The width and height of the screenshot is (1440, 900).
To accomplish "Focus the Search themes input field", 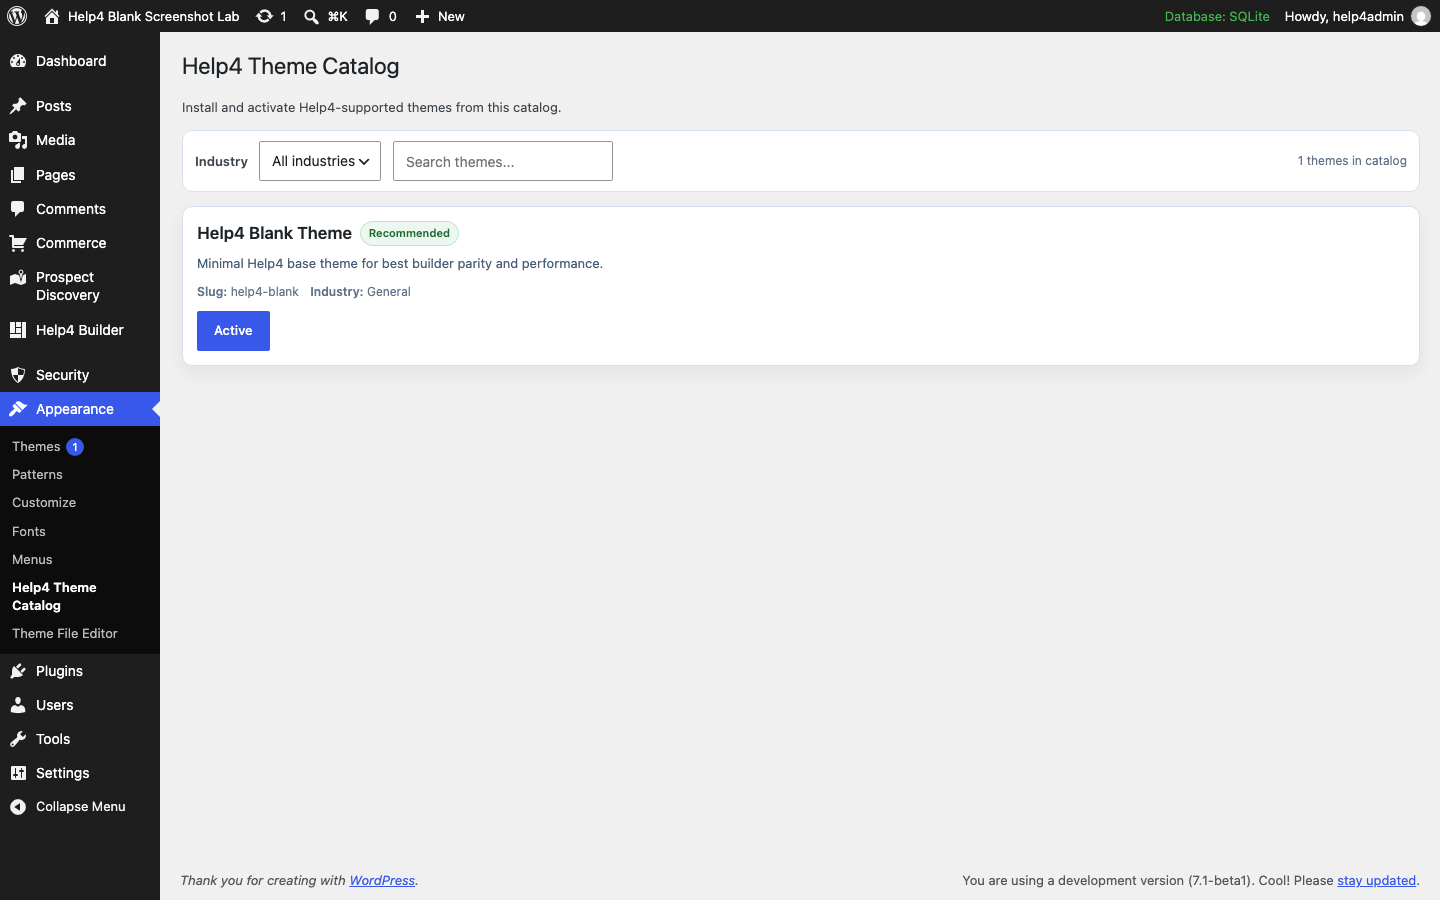I will coord(503,161).
